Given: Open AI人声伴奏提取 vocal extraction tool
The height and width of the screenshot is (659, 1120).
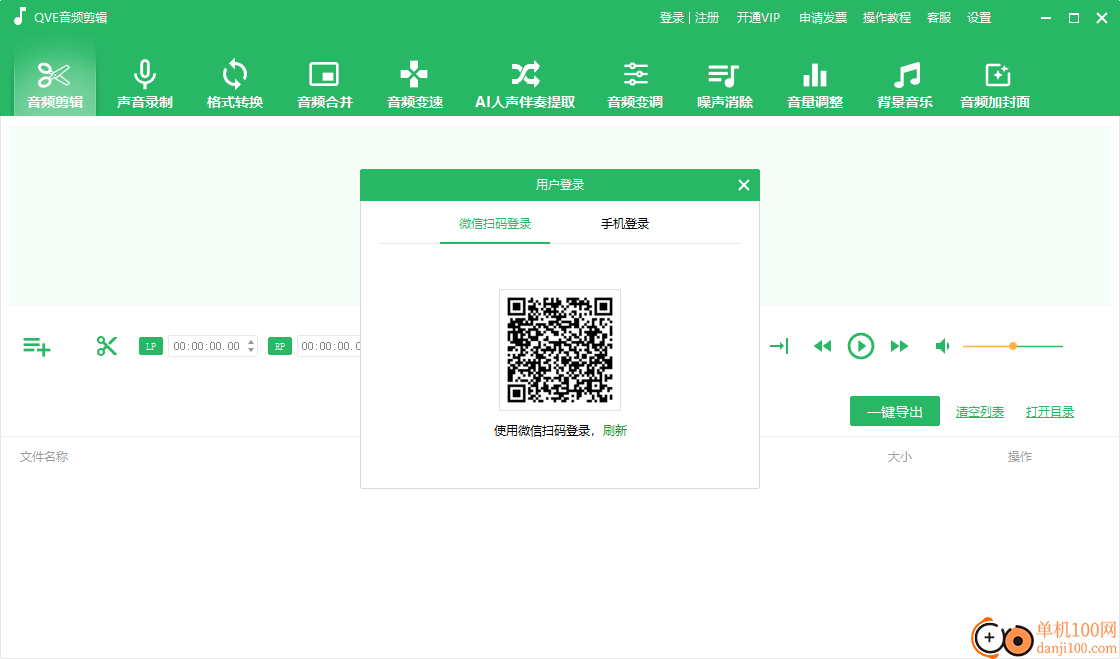Looking at the screenshot, I should [525, 84].
